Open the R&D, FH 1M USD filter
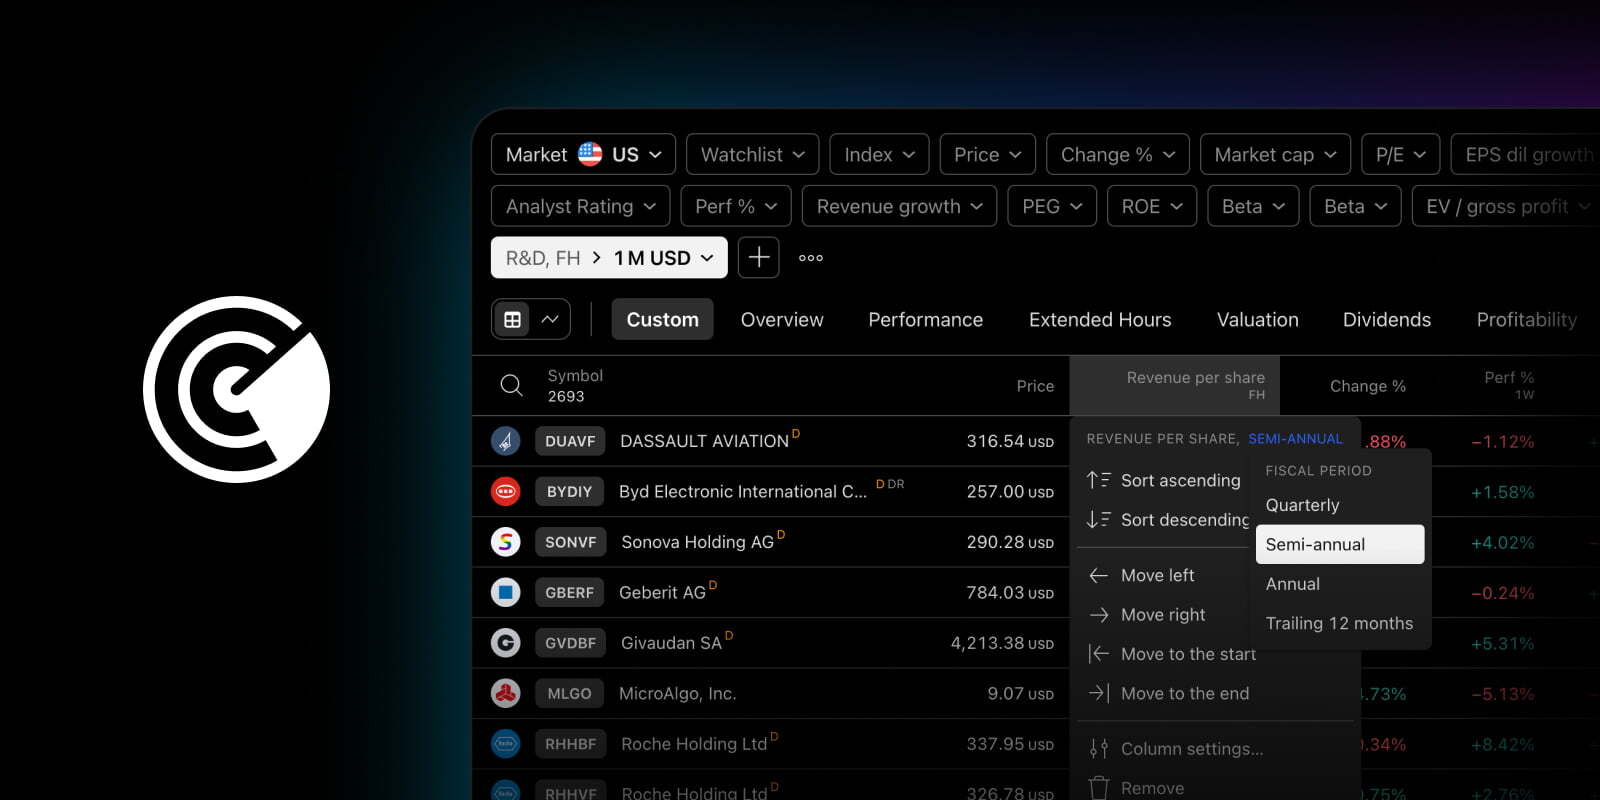 click(x=609, y=257)
